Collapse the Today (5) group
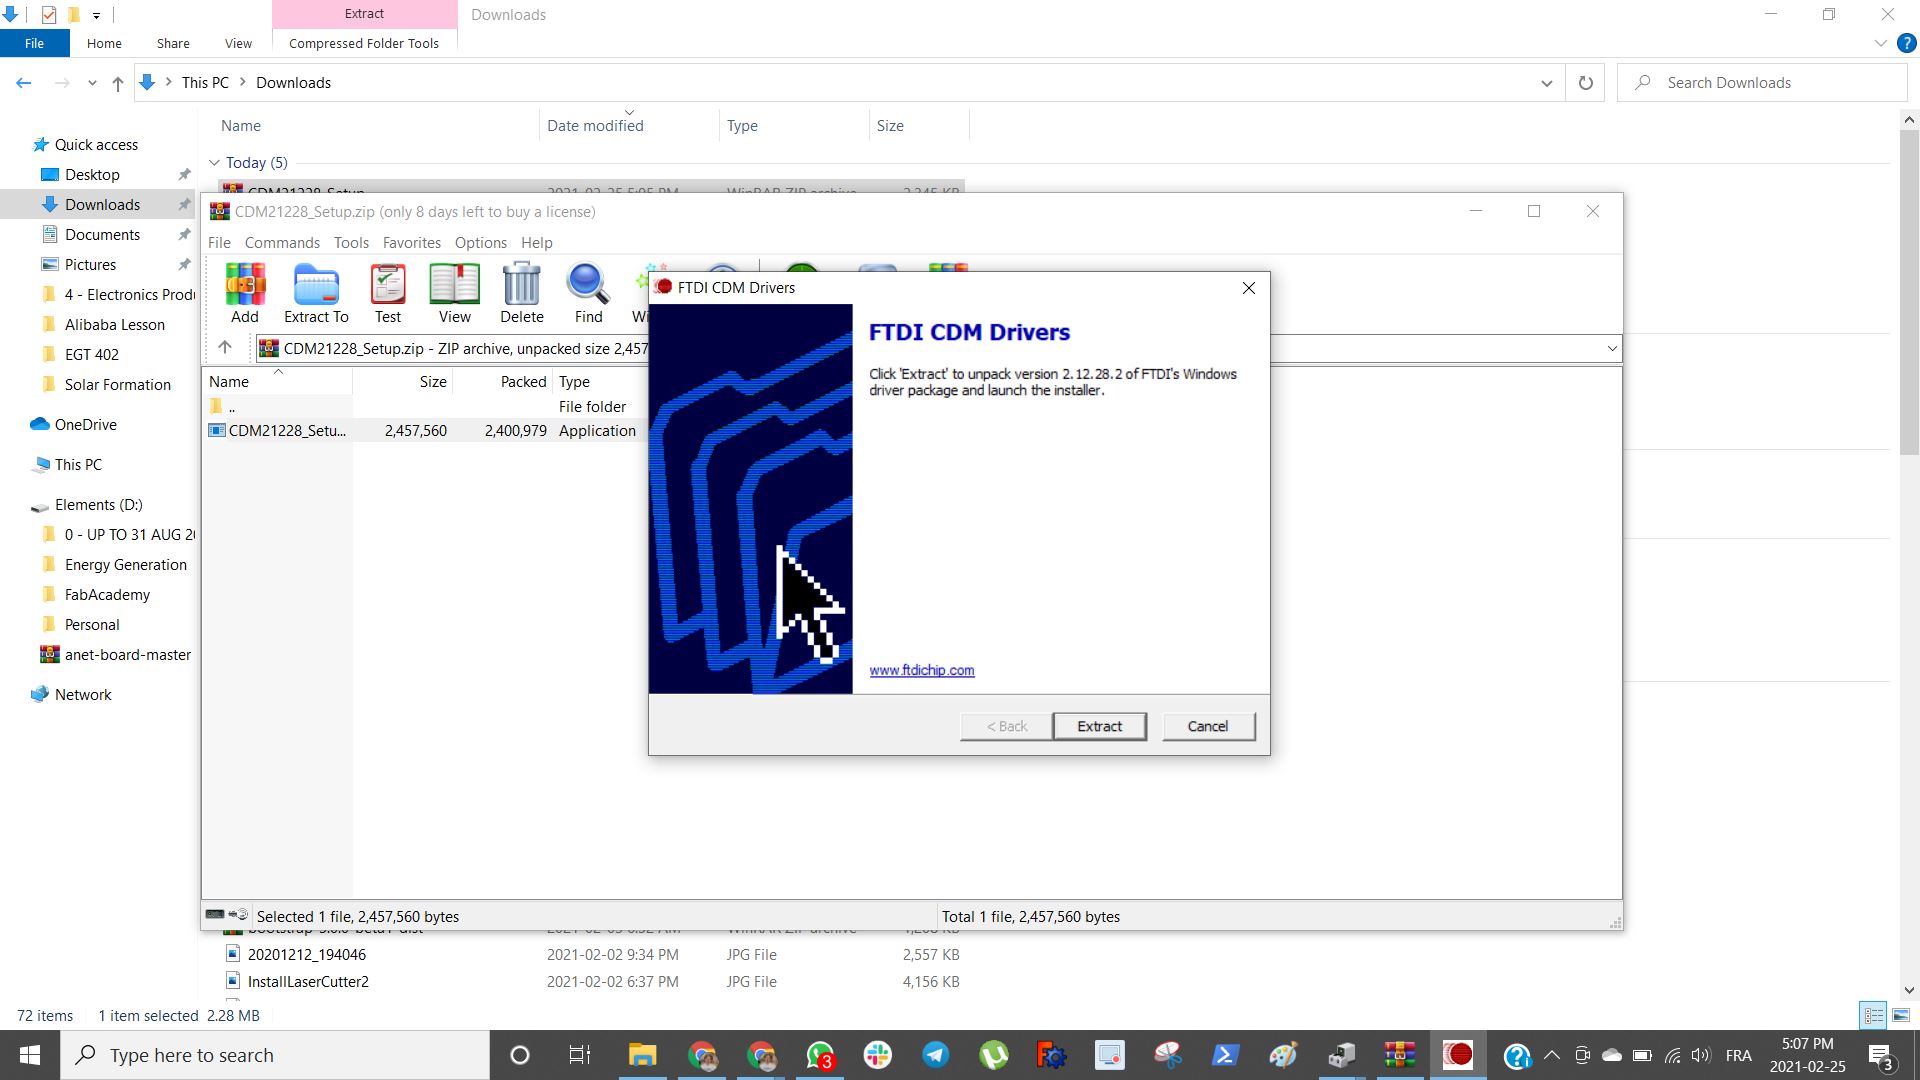 tap(214, 162)
